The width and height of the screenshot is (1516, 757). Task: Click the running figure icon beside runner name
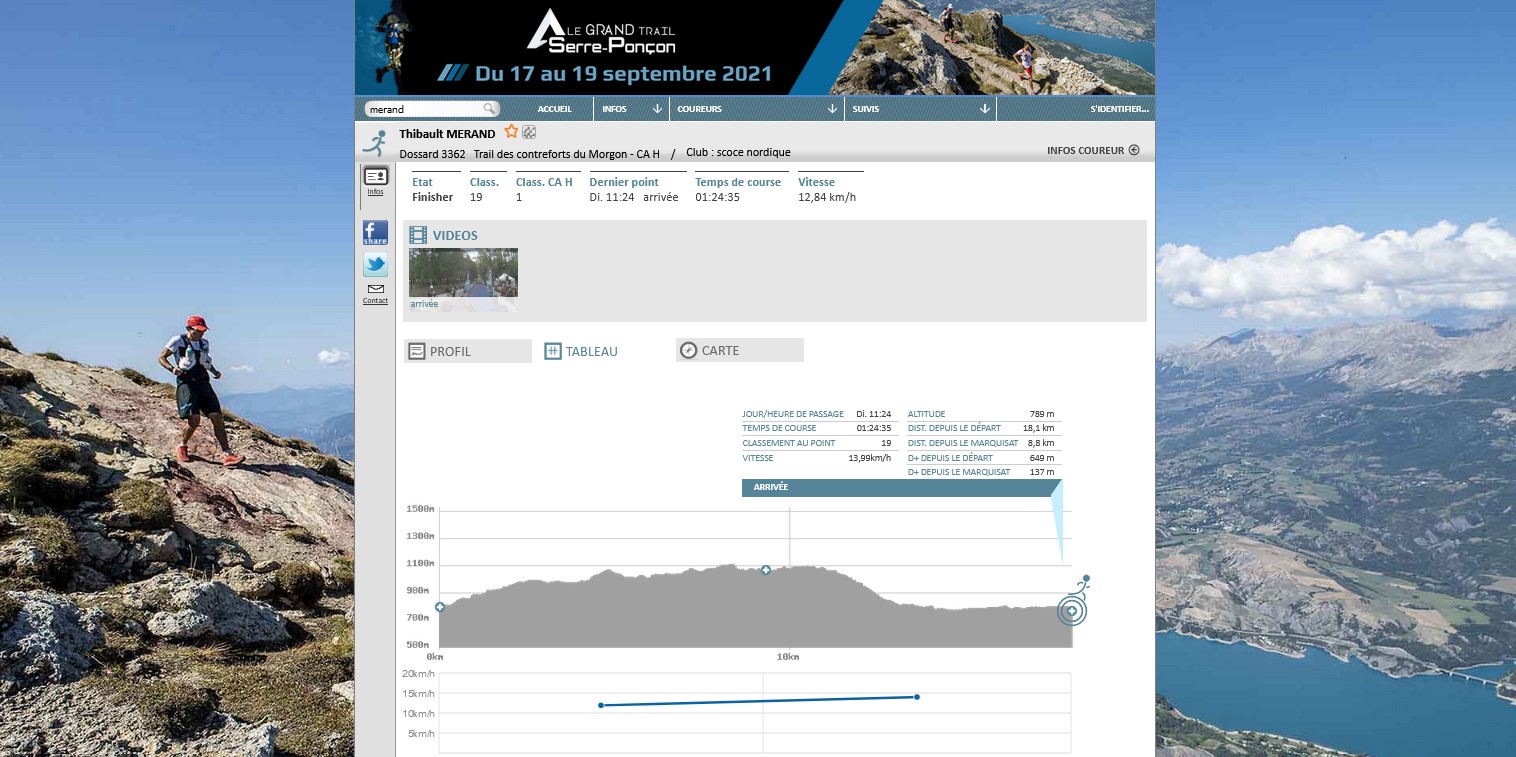pyautogui.click(x=375, y=141)
